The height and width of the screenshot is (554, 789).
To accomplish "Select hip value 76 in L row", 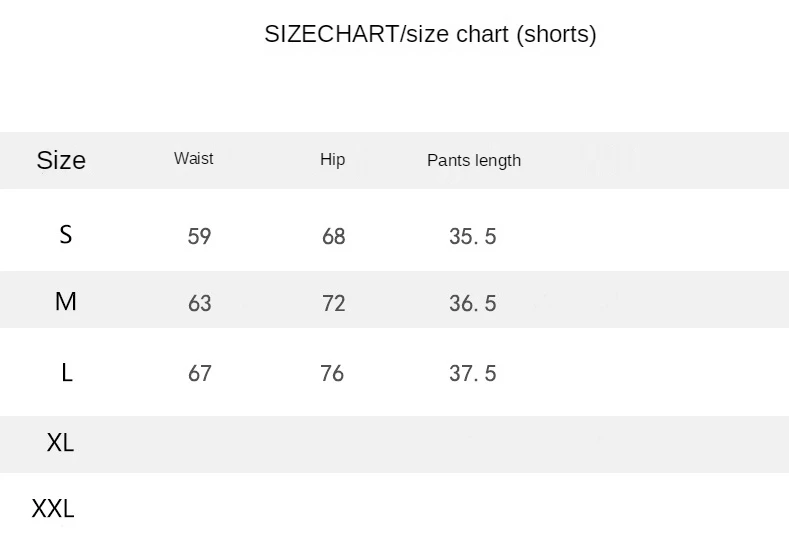I will 332,374.
